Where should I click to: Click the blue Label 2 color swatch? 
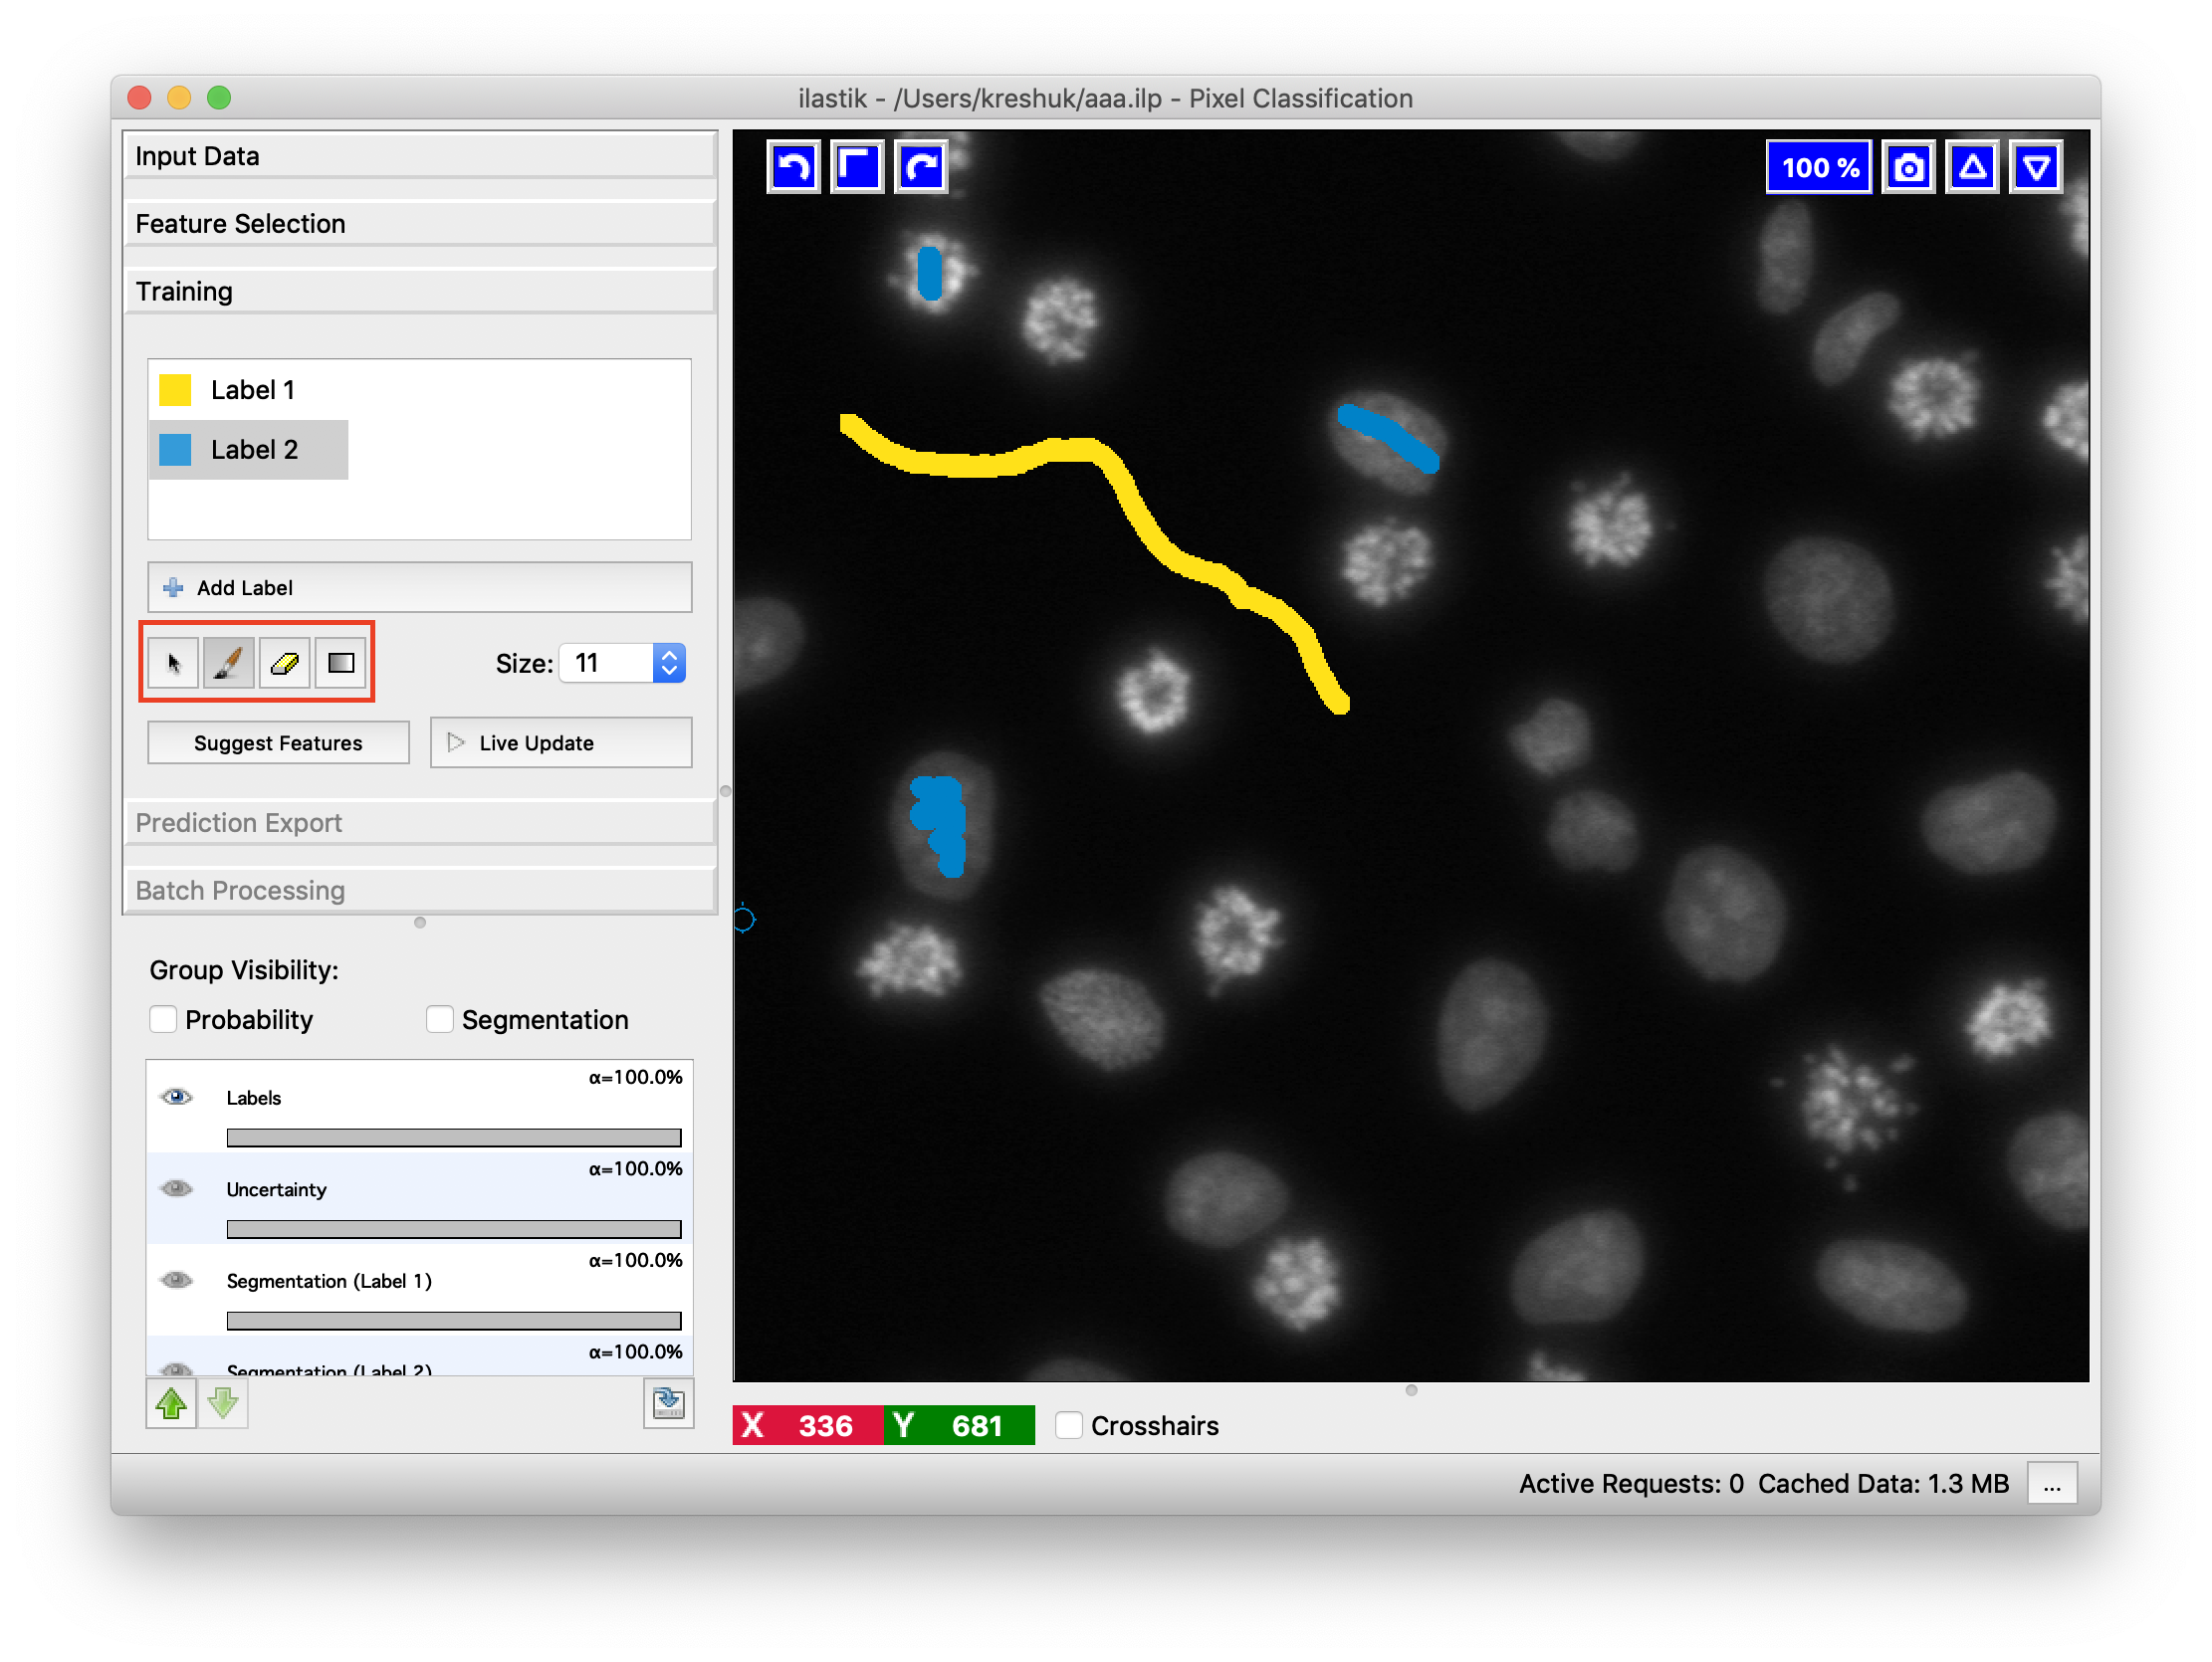[176, 451]
